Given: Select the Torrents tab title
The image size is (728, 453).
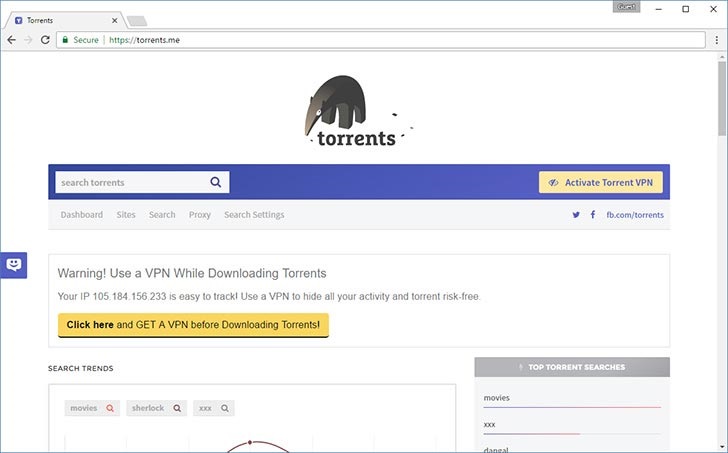Looking at the screenshot, I should pos(40,20).
